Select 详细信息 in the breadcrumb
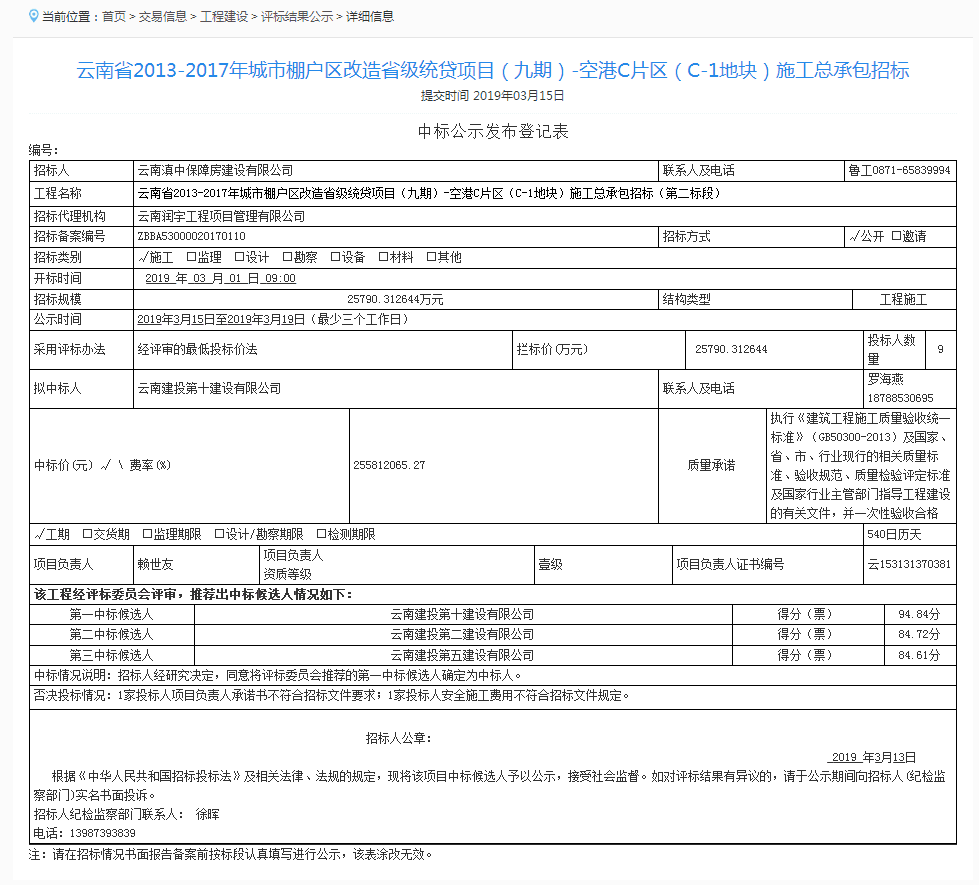Screen dimensions: 979x885 [370, 16]
